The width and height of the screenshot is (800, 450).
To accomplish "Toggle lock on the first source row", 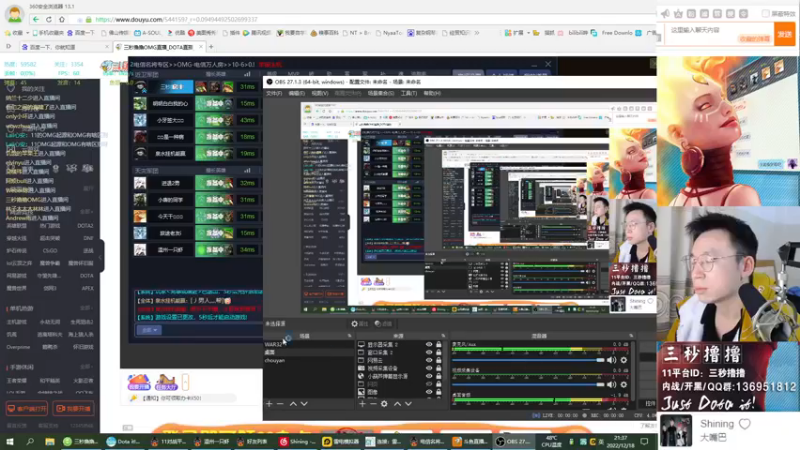I will click(438, 344).
